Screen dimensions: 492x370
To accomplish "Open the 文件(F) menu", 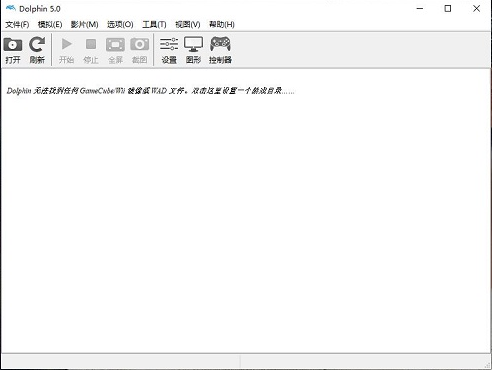I will click(x=17, y=24).
